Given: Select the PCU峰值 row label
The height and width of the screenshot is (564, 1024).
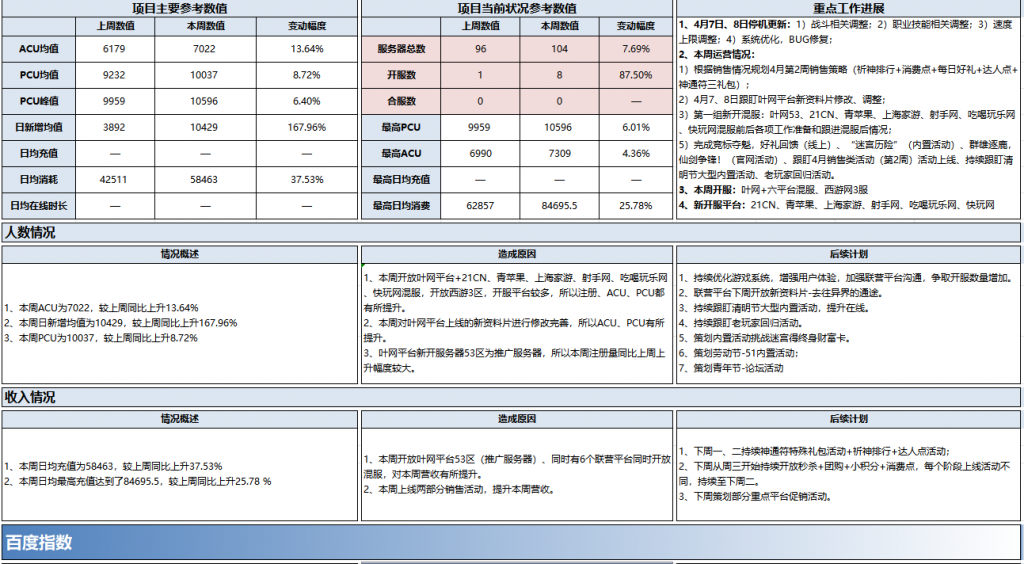Looking at the screenshot, I should (39, 101).
